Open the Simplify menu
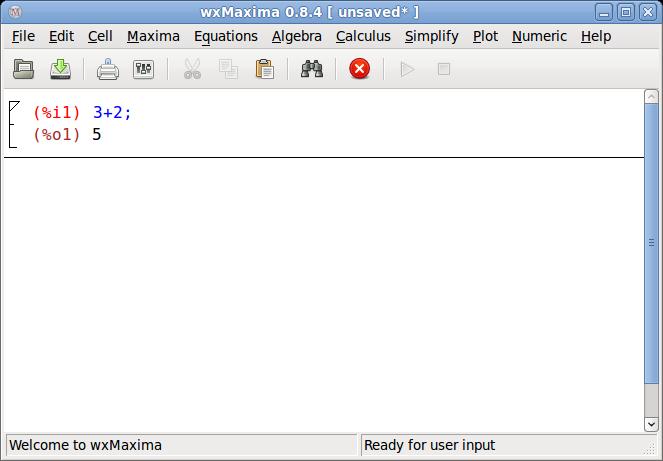The image size is (663, 461). [432, 36]
